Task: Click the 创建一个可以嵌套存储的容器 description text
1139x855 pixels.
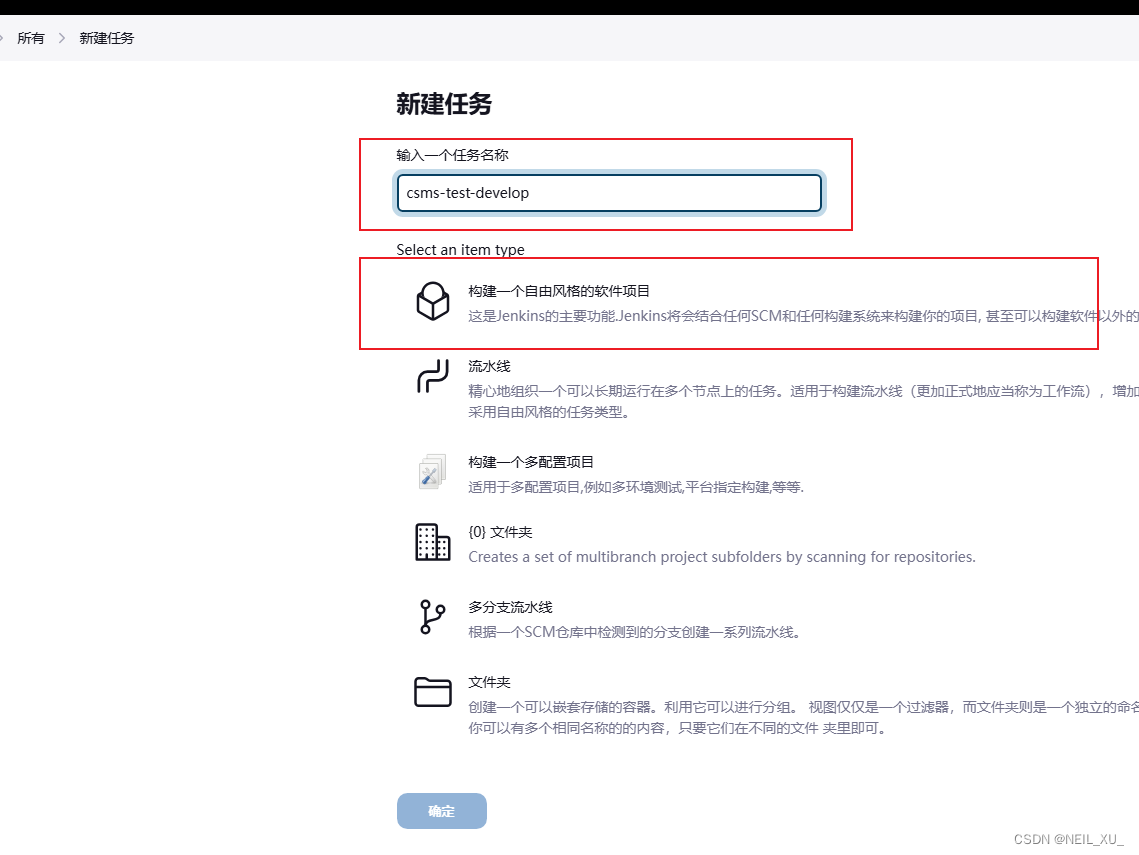Action: [x=803, y=717]
